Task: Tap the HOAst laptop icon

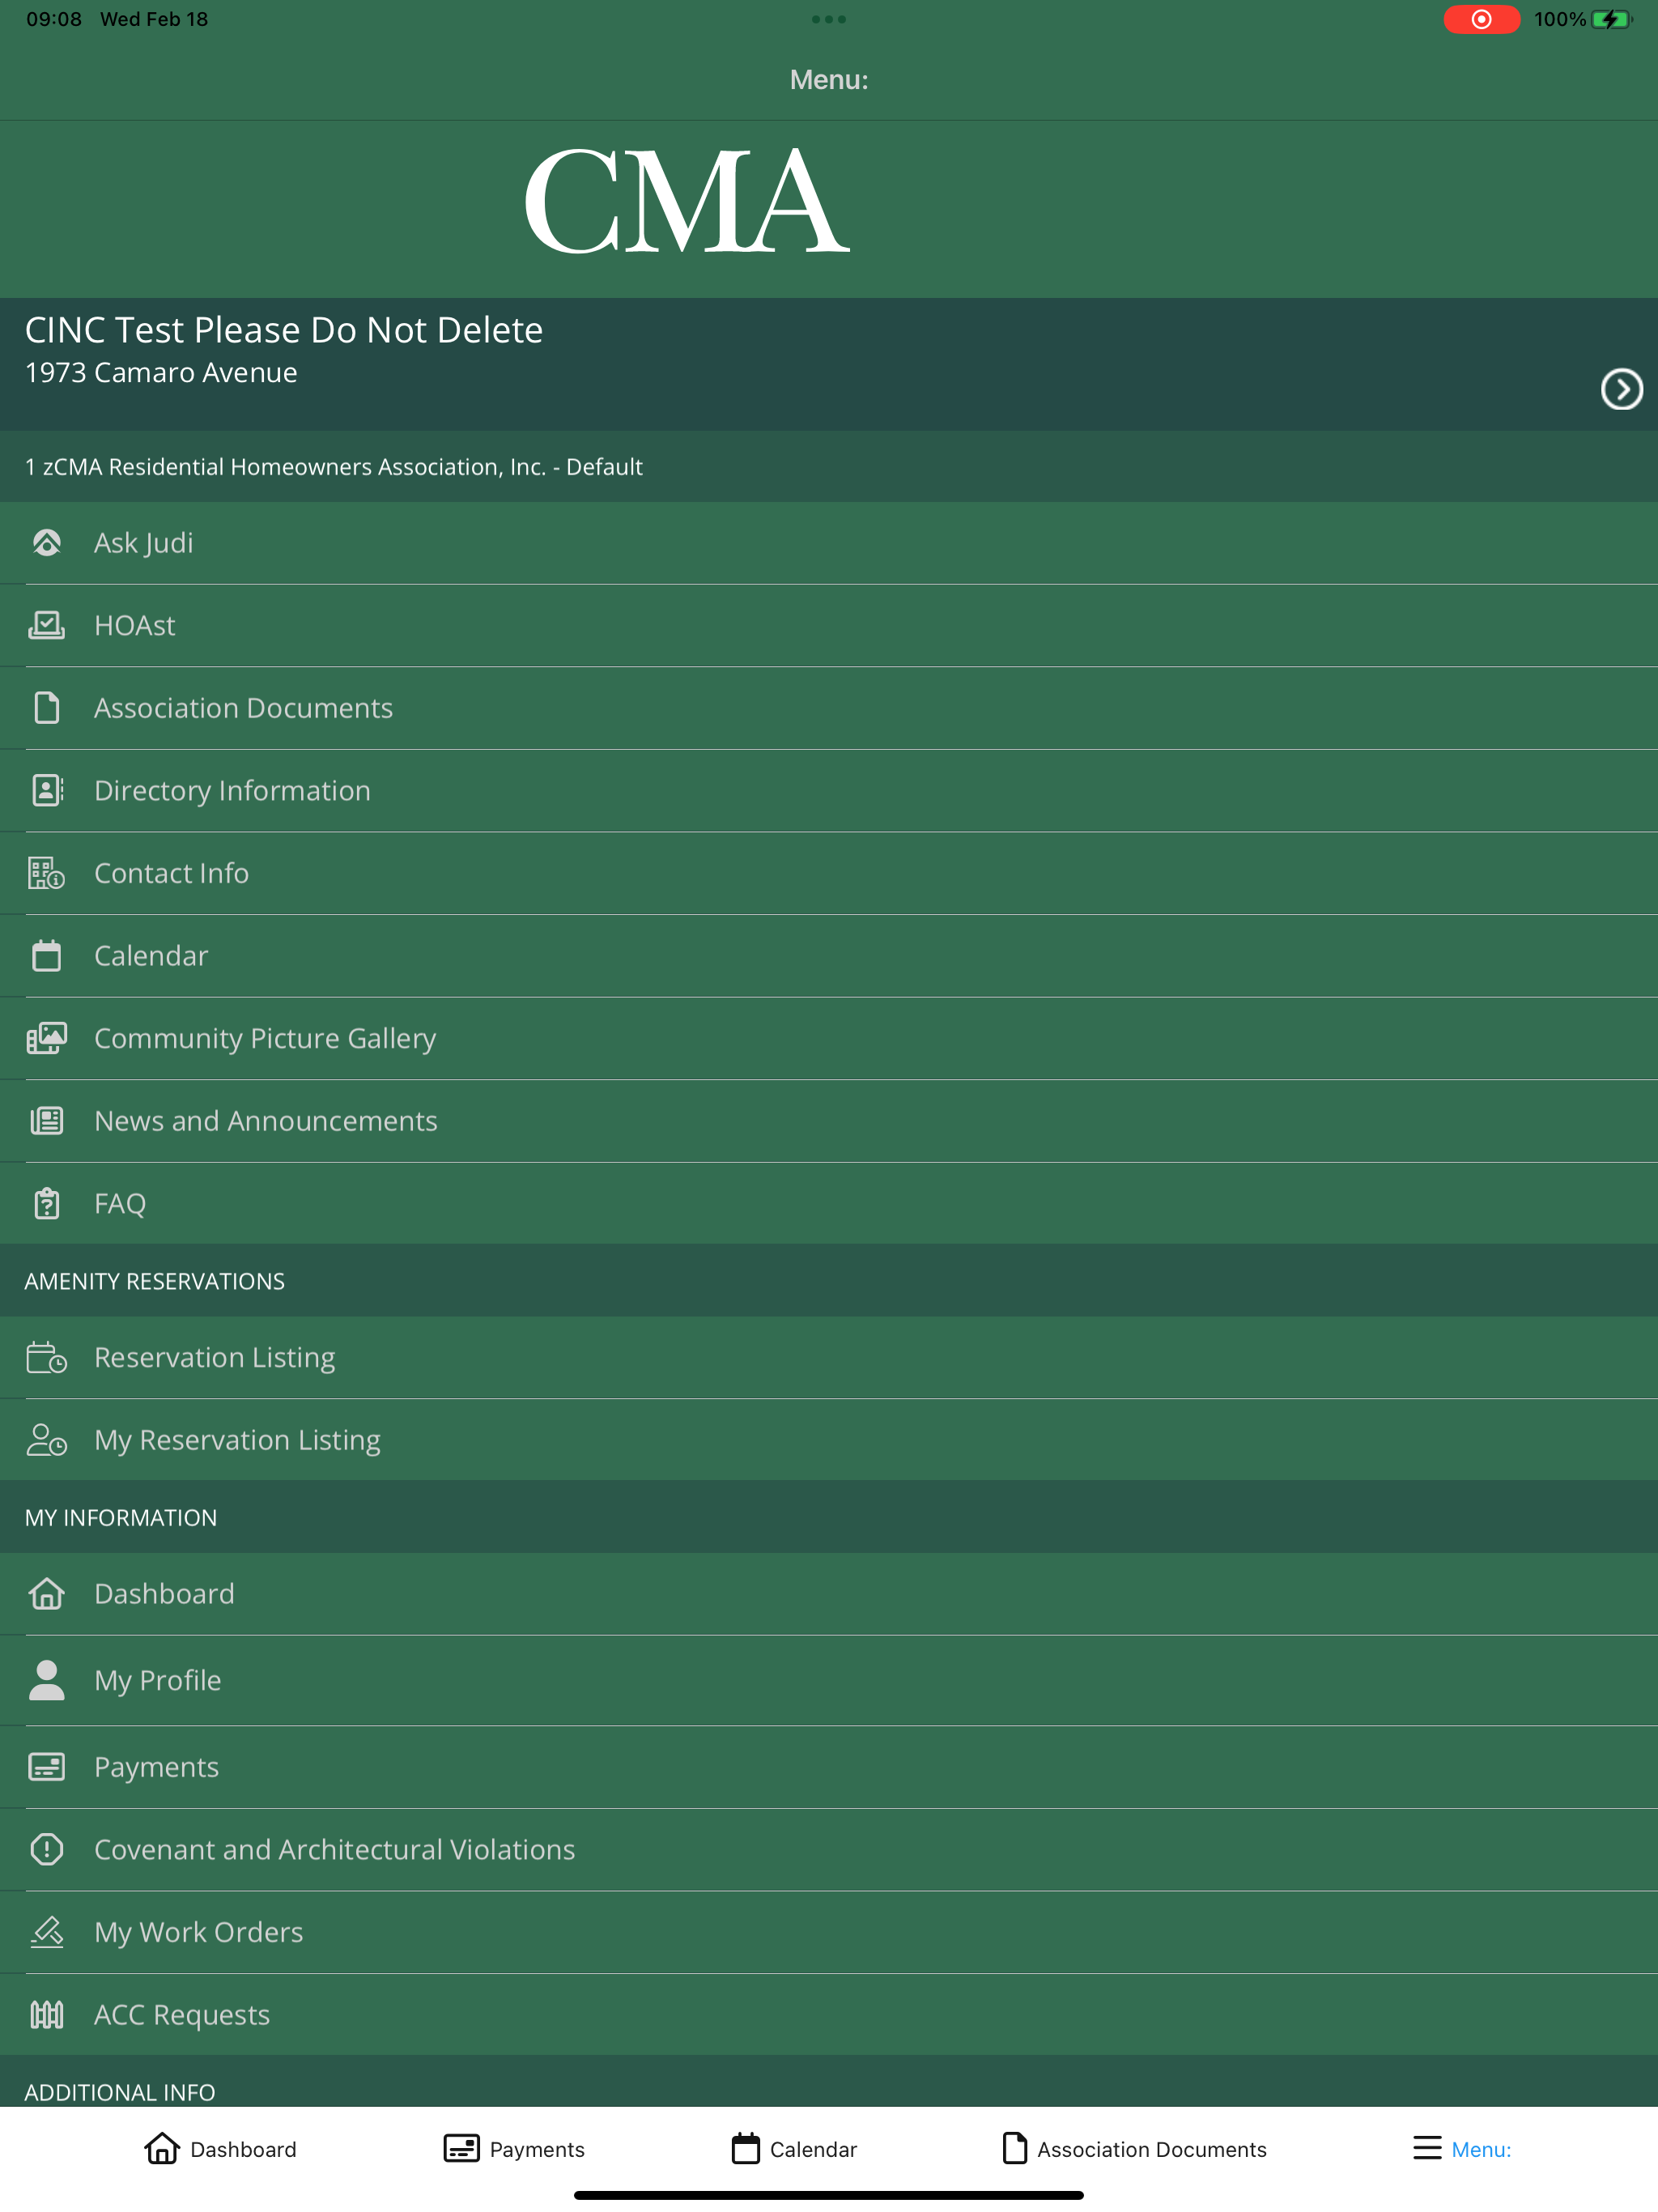Action: (47, 625)
